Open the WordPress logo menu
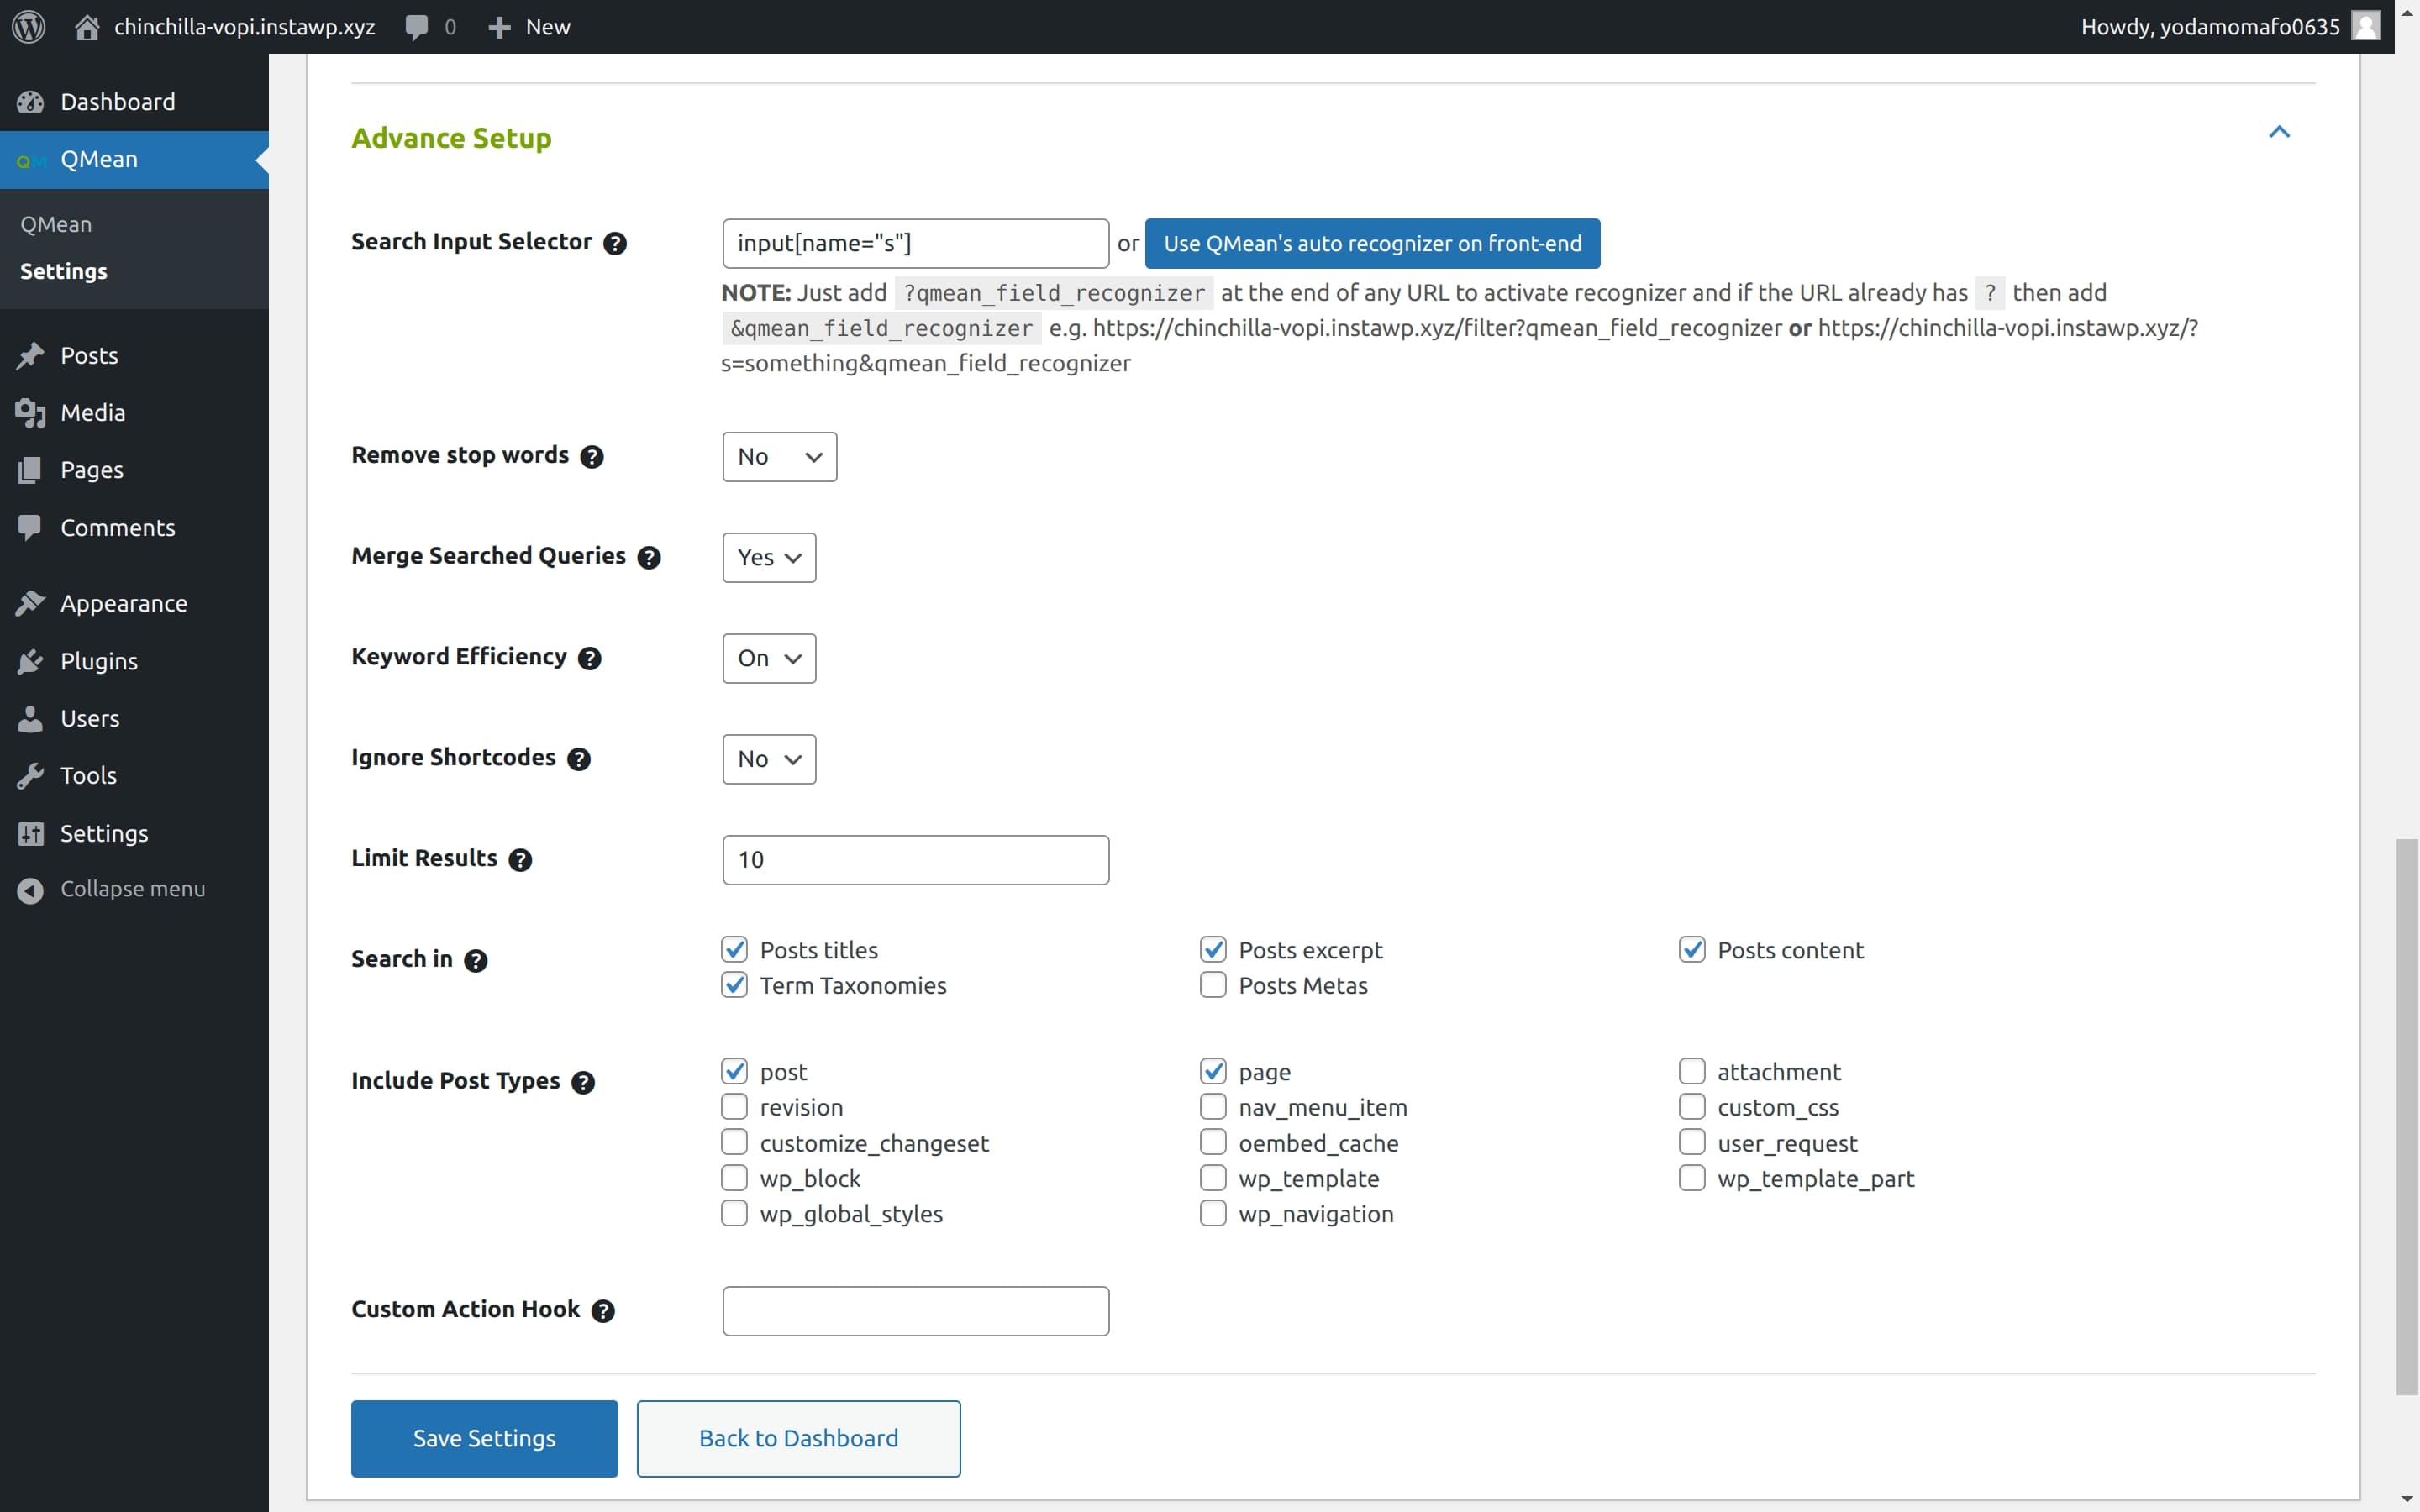This screenshot has width=2420, height=1512. pyautogui.click(x=28, y=26)
